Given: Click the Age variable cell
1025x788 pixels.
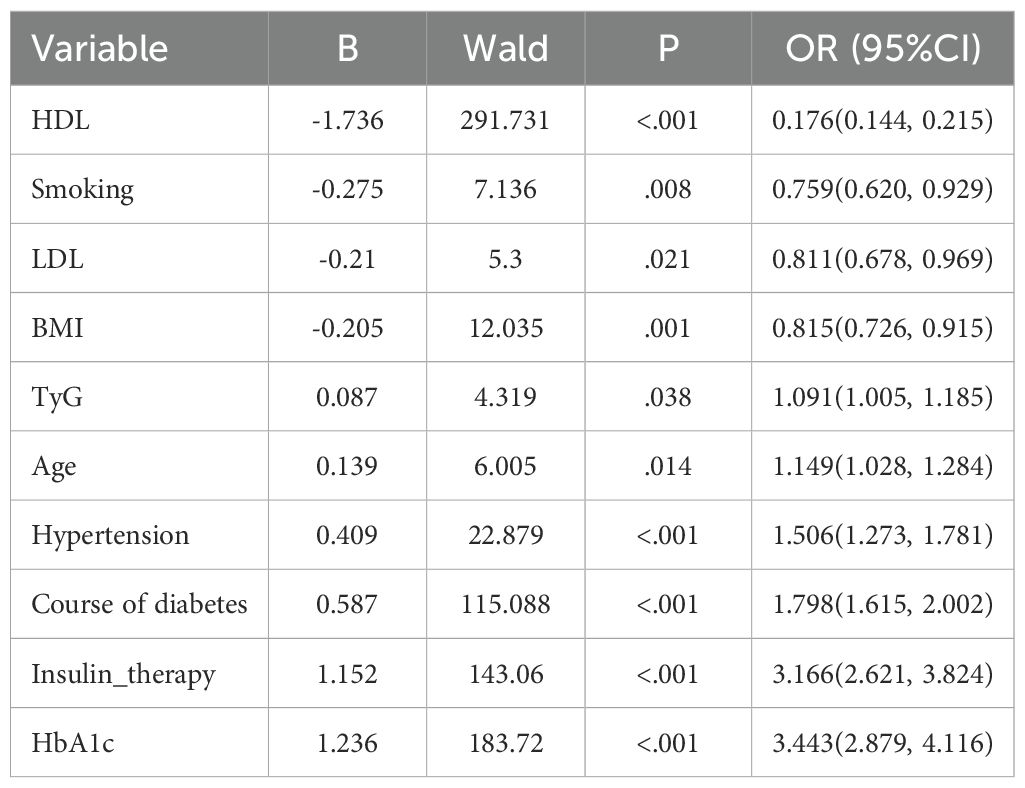Looking at the screenshot, I should (54, 466).
